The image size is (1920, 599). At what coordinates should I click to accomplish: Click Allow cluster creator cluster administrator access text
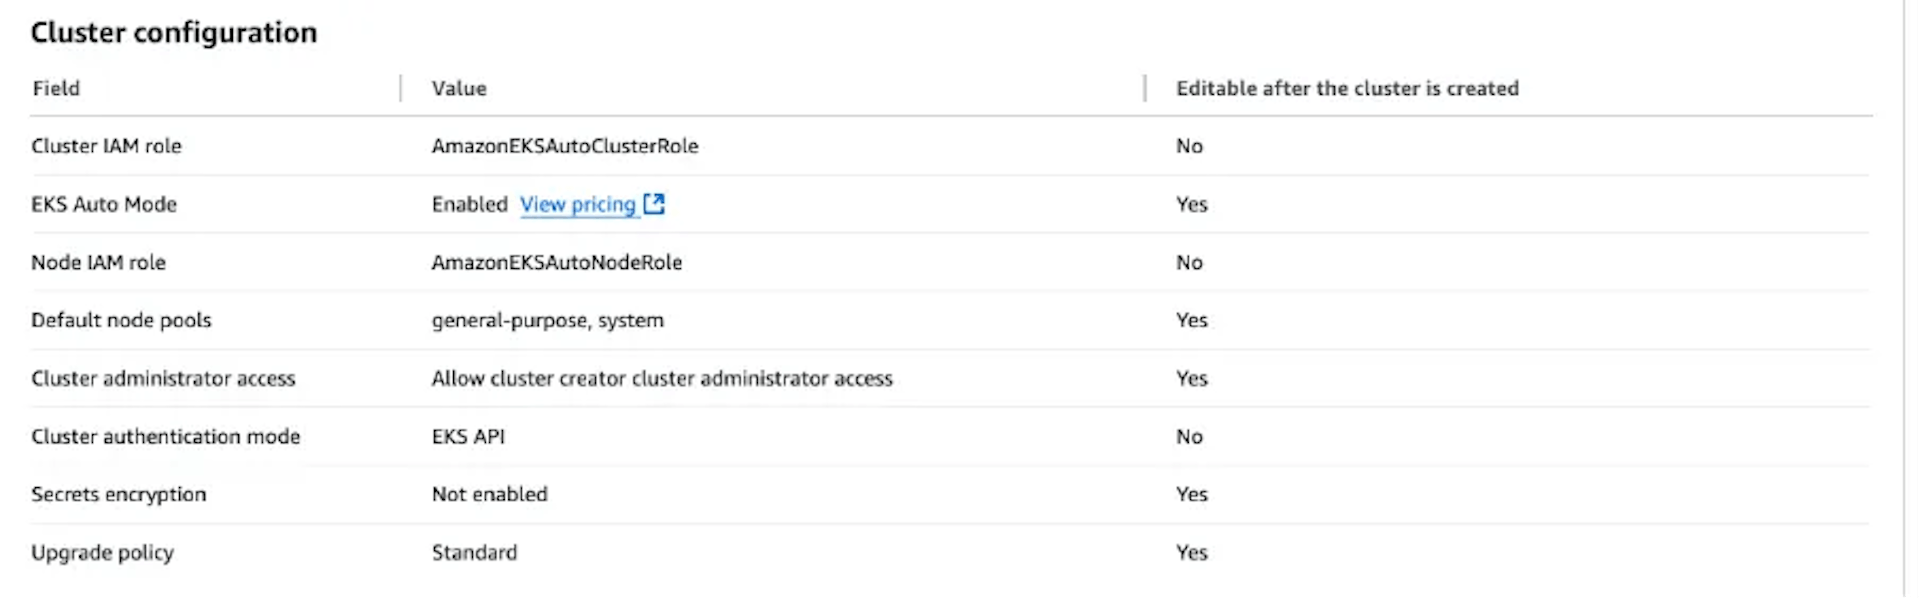[662, 378]
